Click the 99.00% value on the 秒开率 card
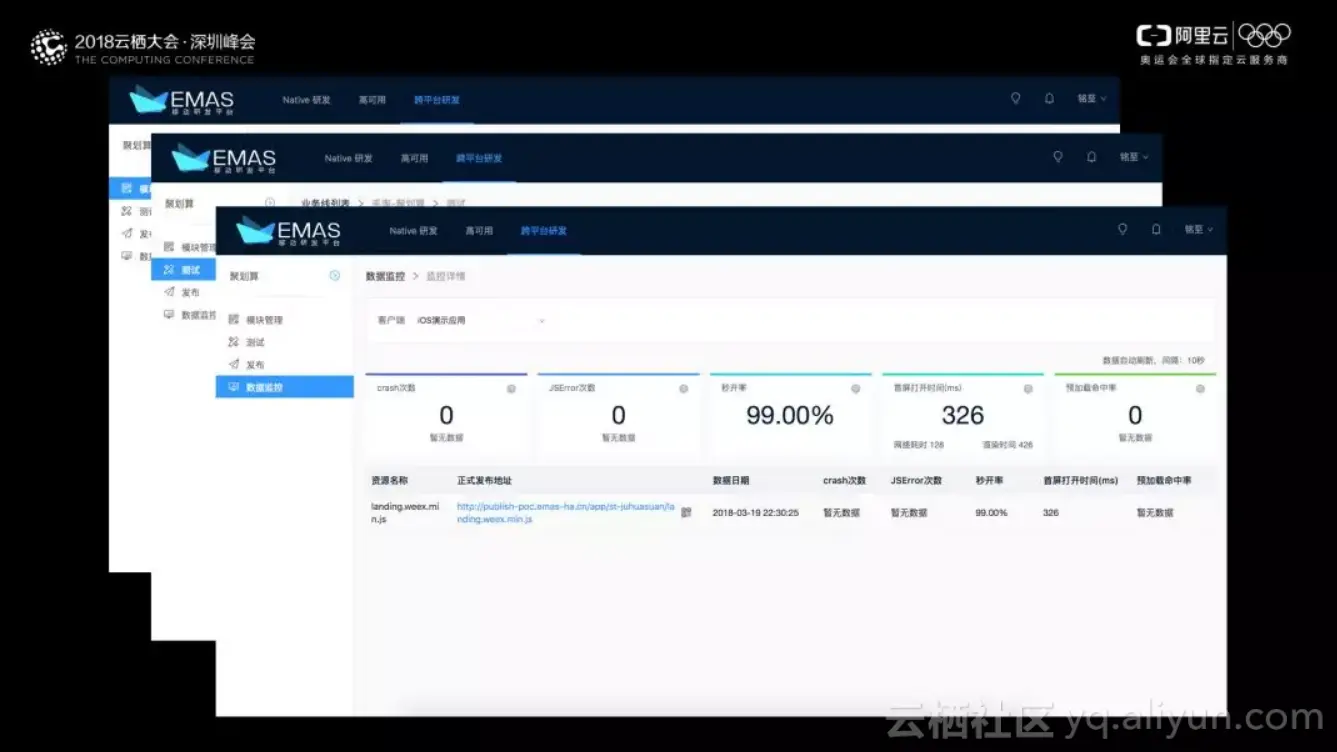Viewport: 1337px width, 752px height. click(790, 415)
